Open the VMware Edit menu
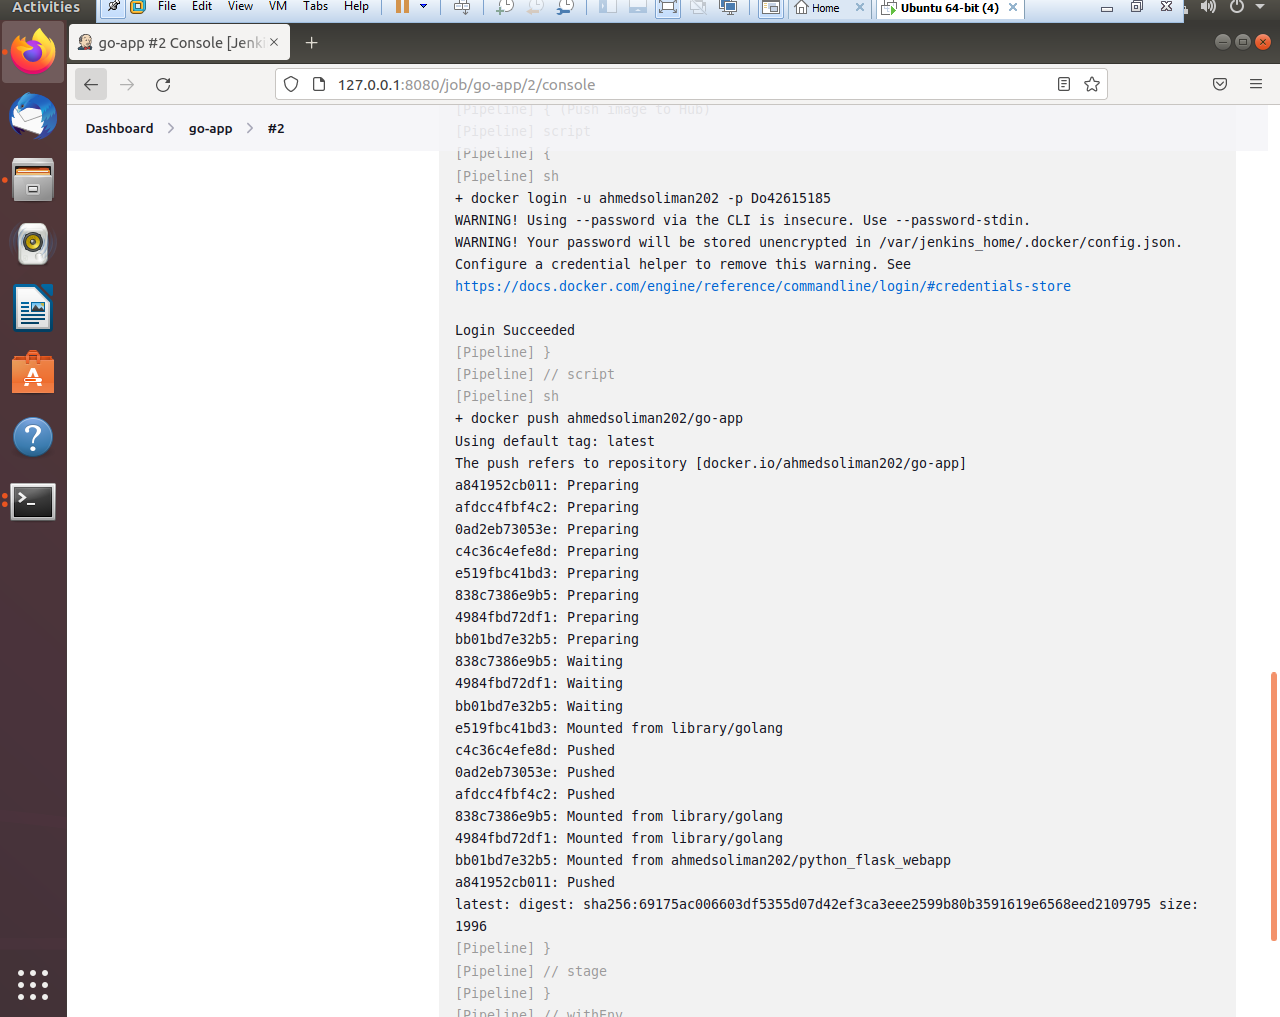This screenshot has height=1017, width=1280. (202, 6)
